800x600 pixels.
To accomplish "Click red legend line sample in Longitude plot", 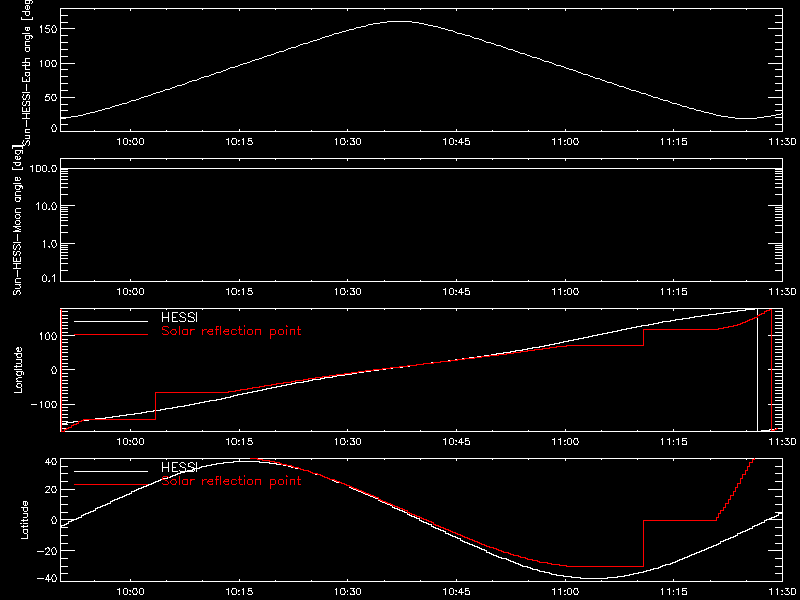I will (x=111, y=335).
